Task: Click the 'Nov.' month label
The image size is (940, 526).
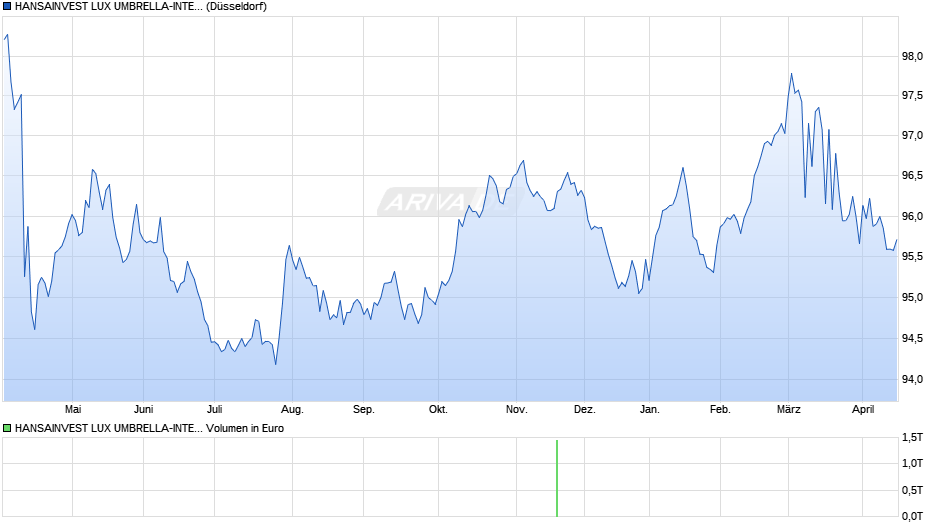Action: click(x=517, y=409)
